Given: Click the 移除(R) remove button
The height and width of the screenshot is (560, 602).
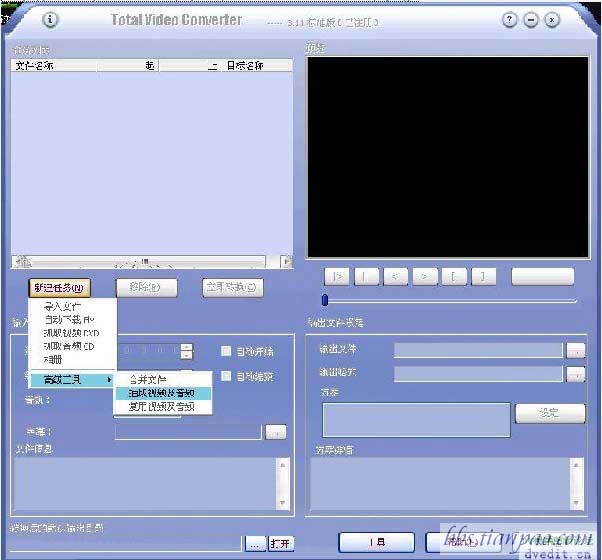Looking at the screenshot, I should click(x=147, y=287).
